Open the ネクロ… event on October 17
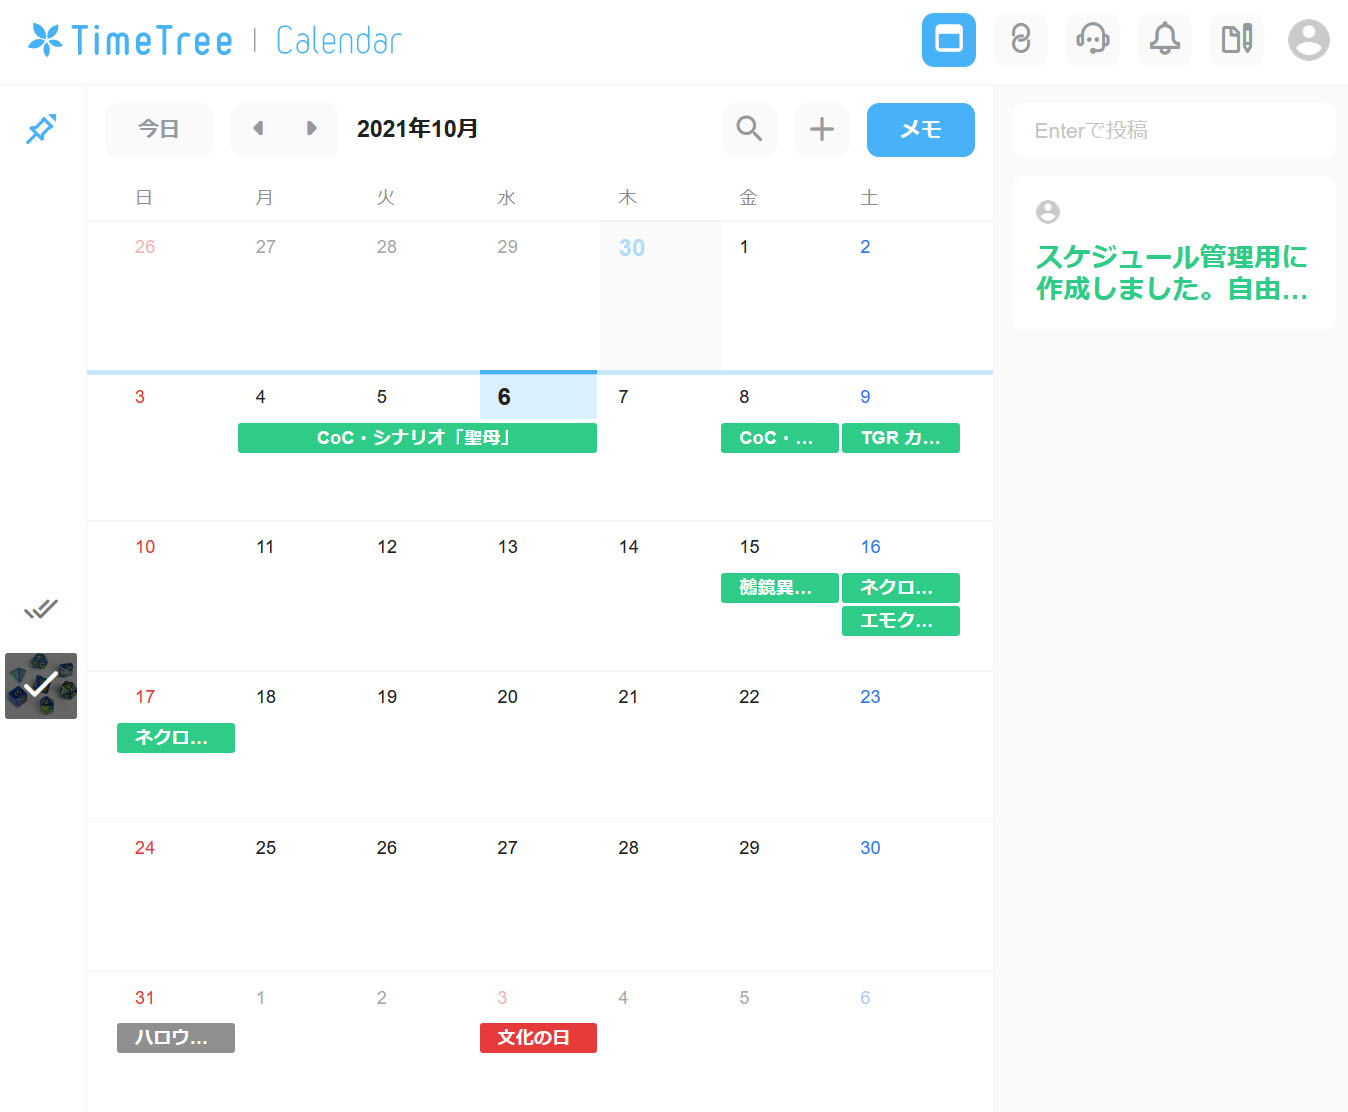Image resolution: width=1348 pixels, height=1112 pixels. point(176,738)
